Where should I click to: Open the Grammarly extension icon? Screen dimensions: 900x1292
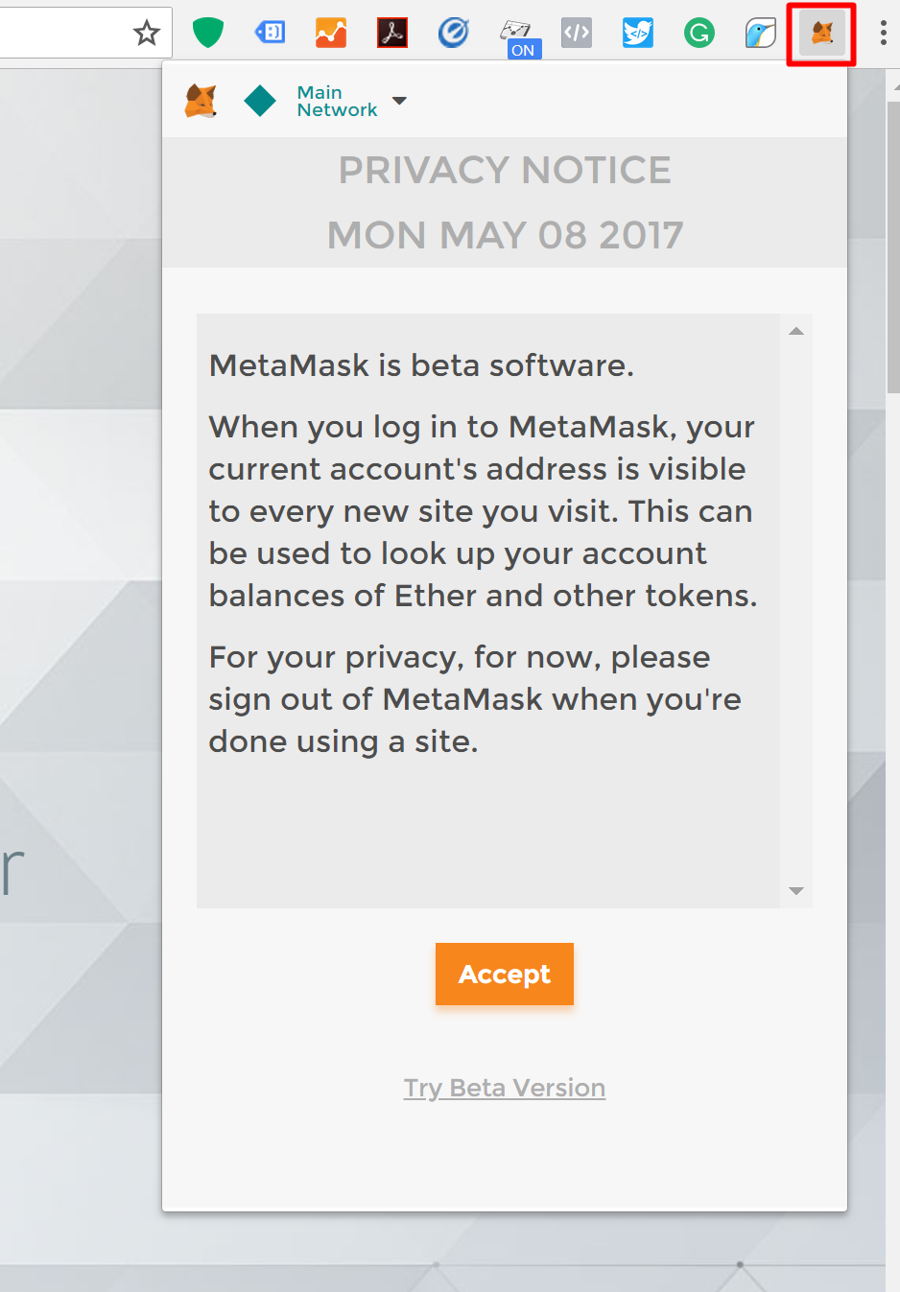click(x=699, y=33)
